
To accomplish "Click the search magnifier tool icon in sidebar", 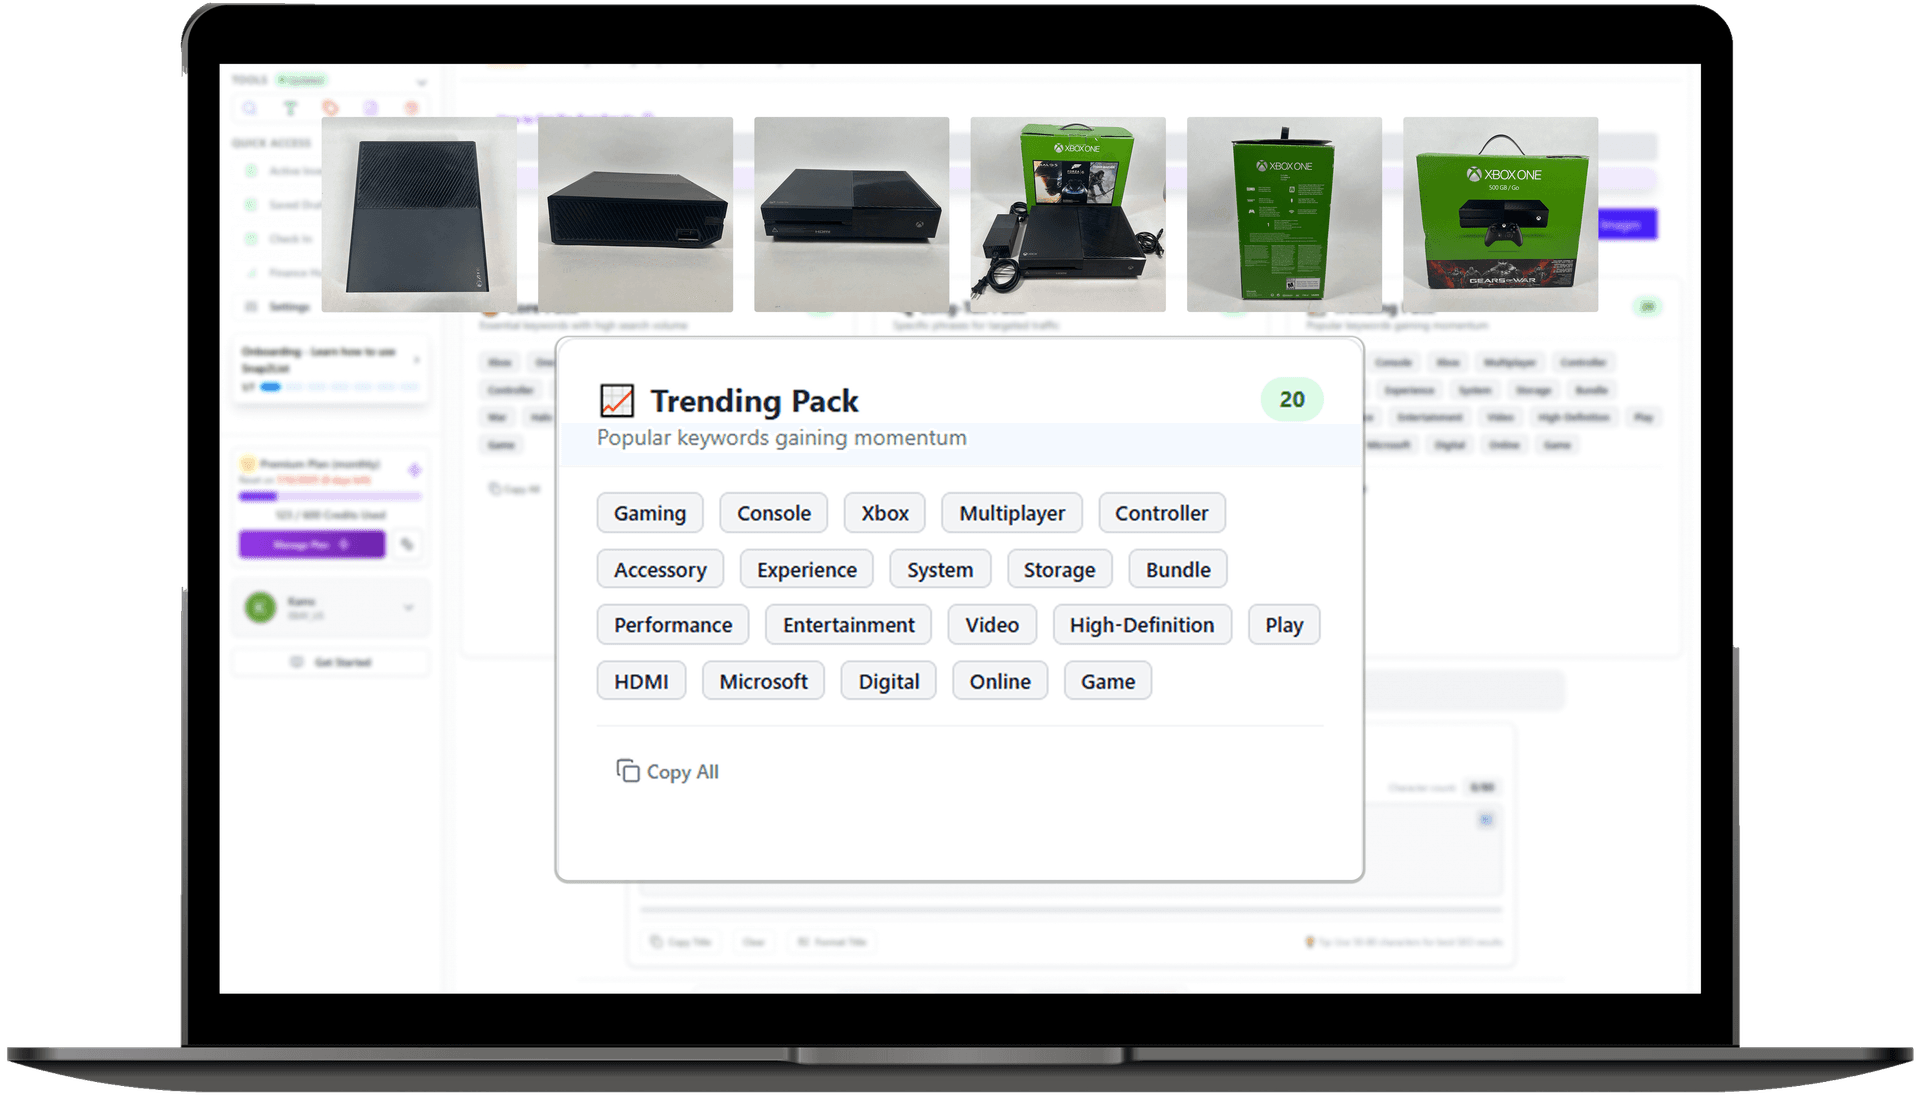I will (x=250, y=108).
